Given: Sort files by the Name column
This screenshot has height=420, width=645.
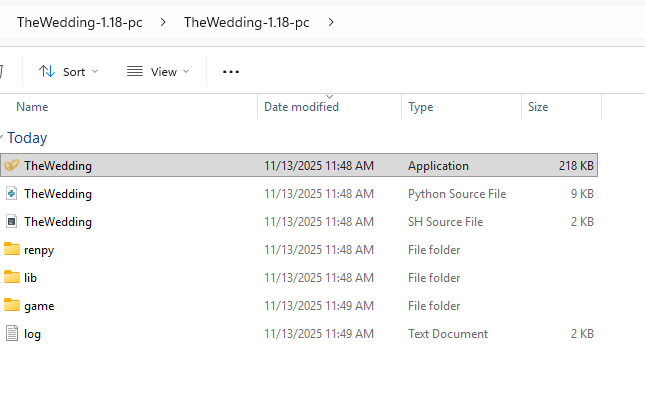Looking at the screenshot, I should point(32,107).
